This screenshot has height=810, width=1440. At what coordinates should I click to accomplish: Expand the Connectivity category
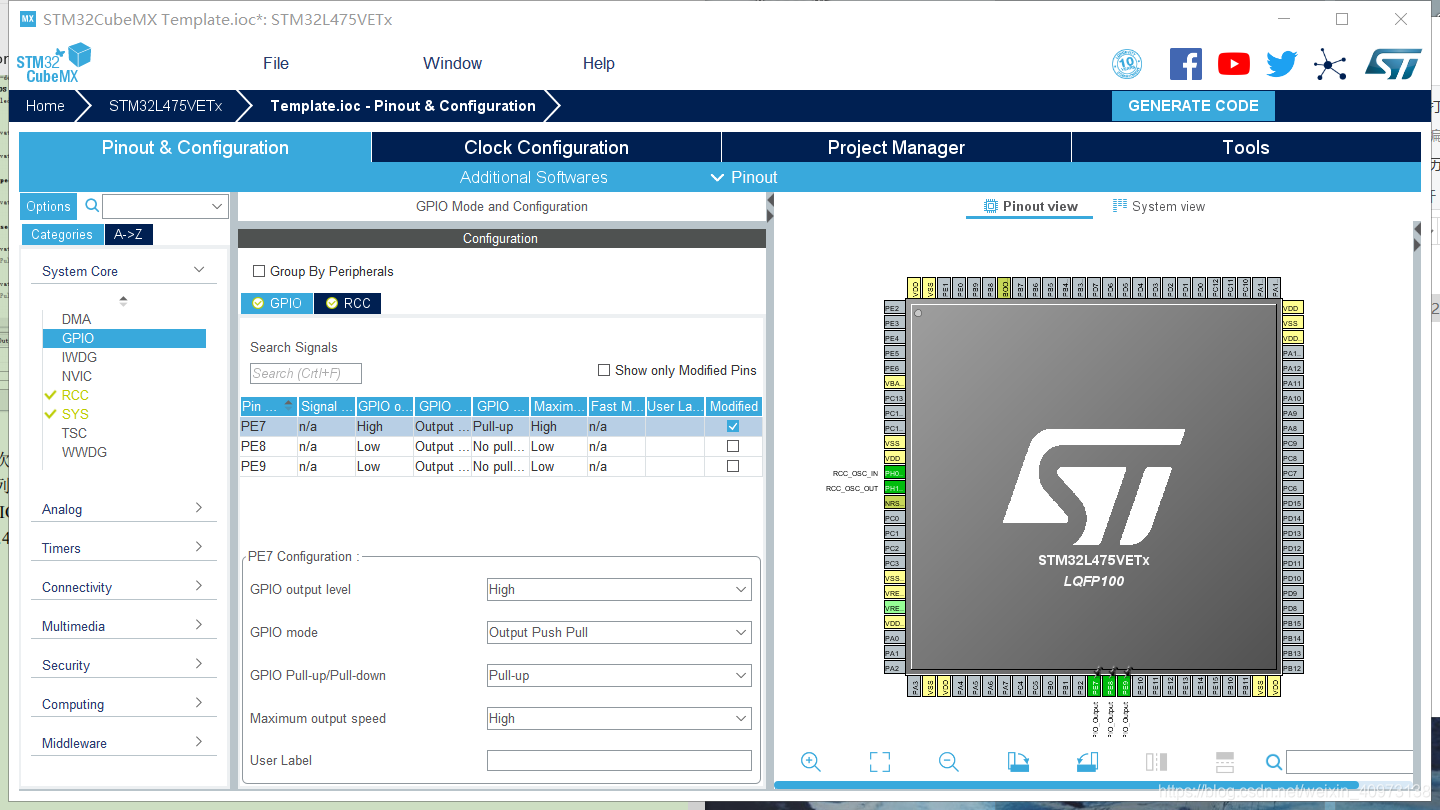tap(123, 587)
